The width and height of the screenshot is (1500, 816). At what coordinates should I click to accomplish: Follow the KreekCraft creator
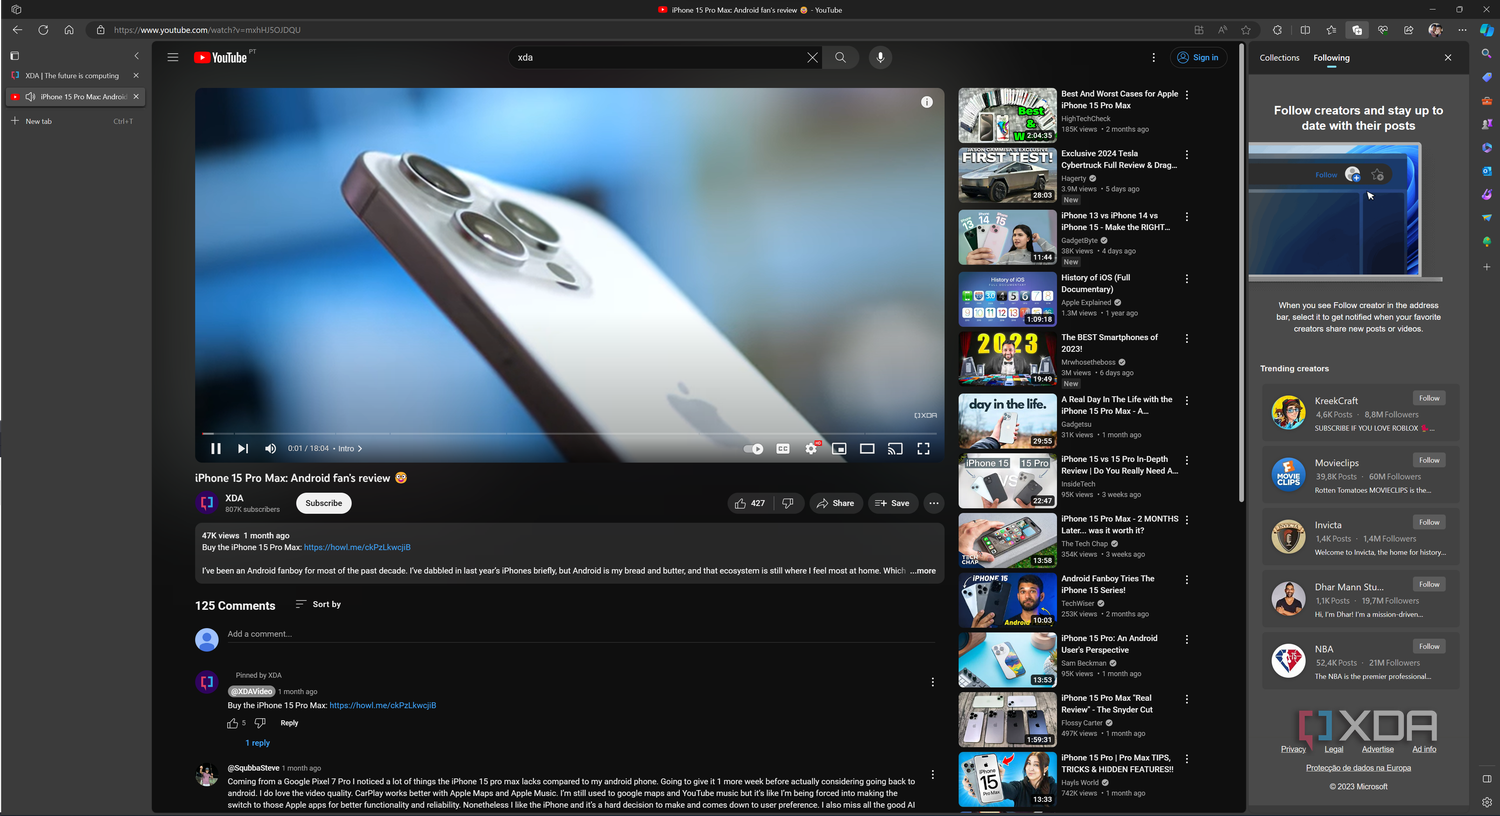(x=1429, y=398)
